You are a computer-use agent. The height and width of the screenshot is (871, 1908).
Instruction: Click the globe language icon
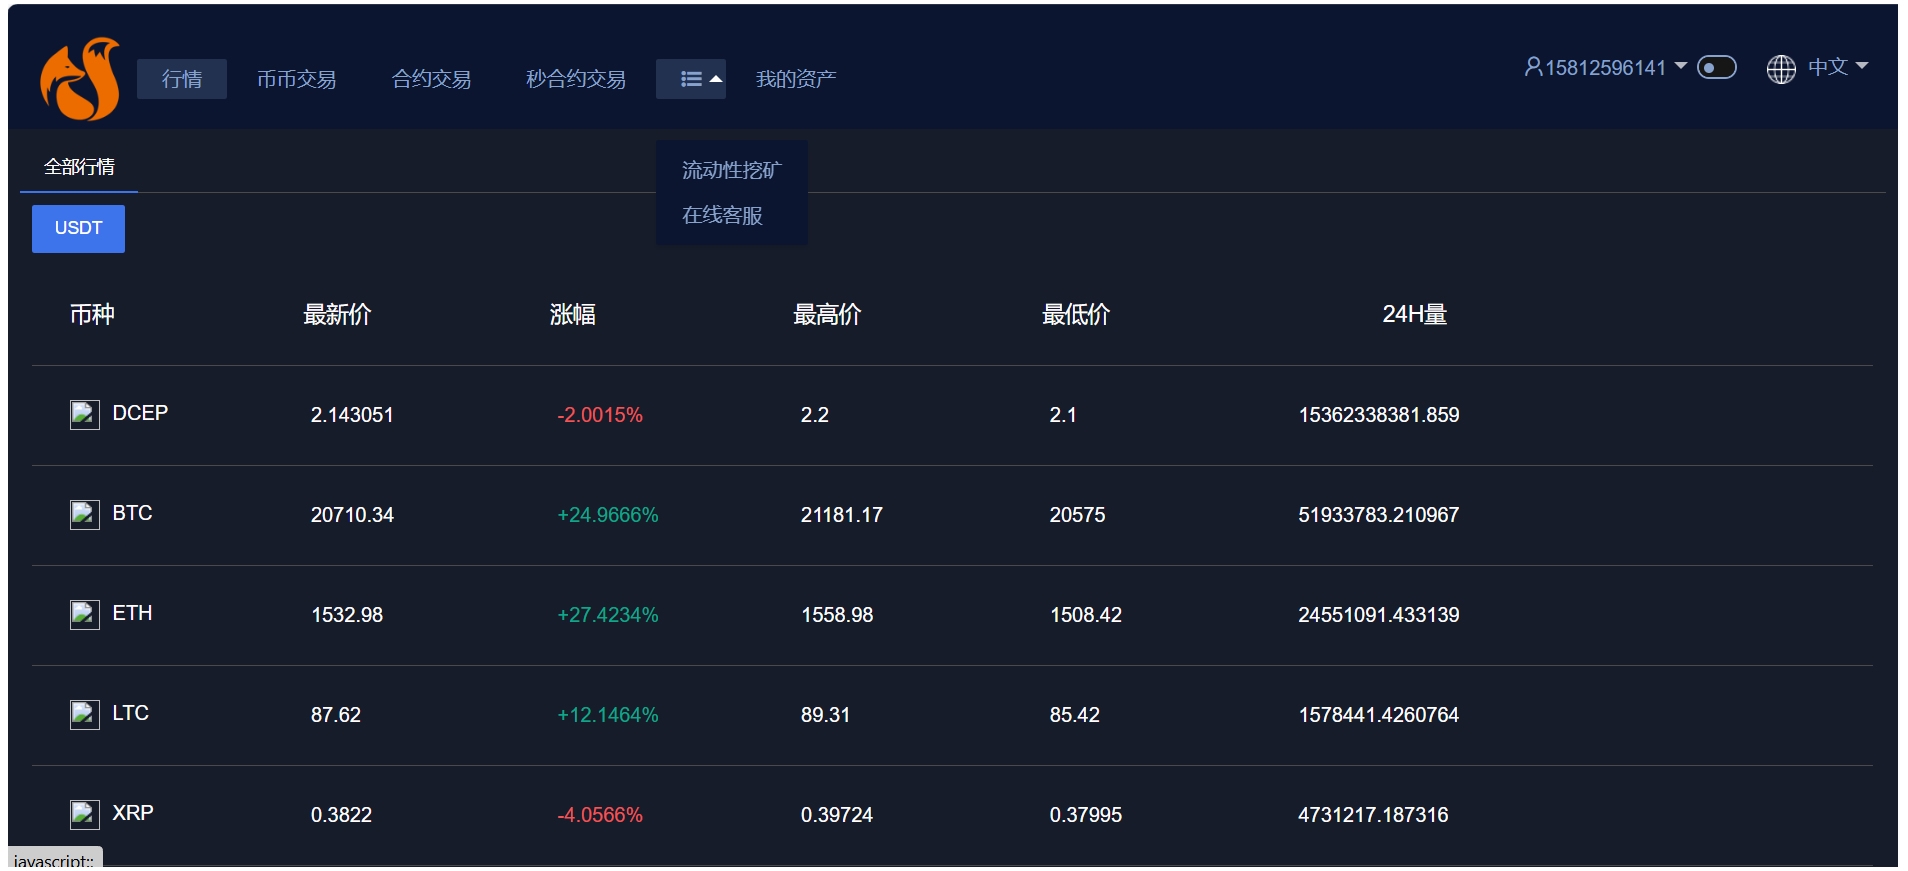pos(1780,68)
